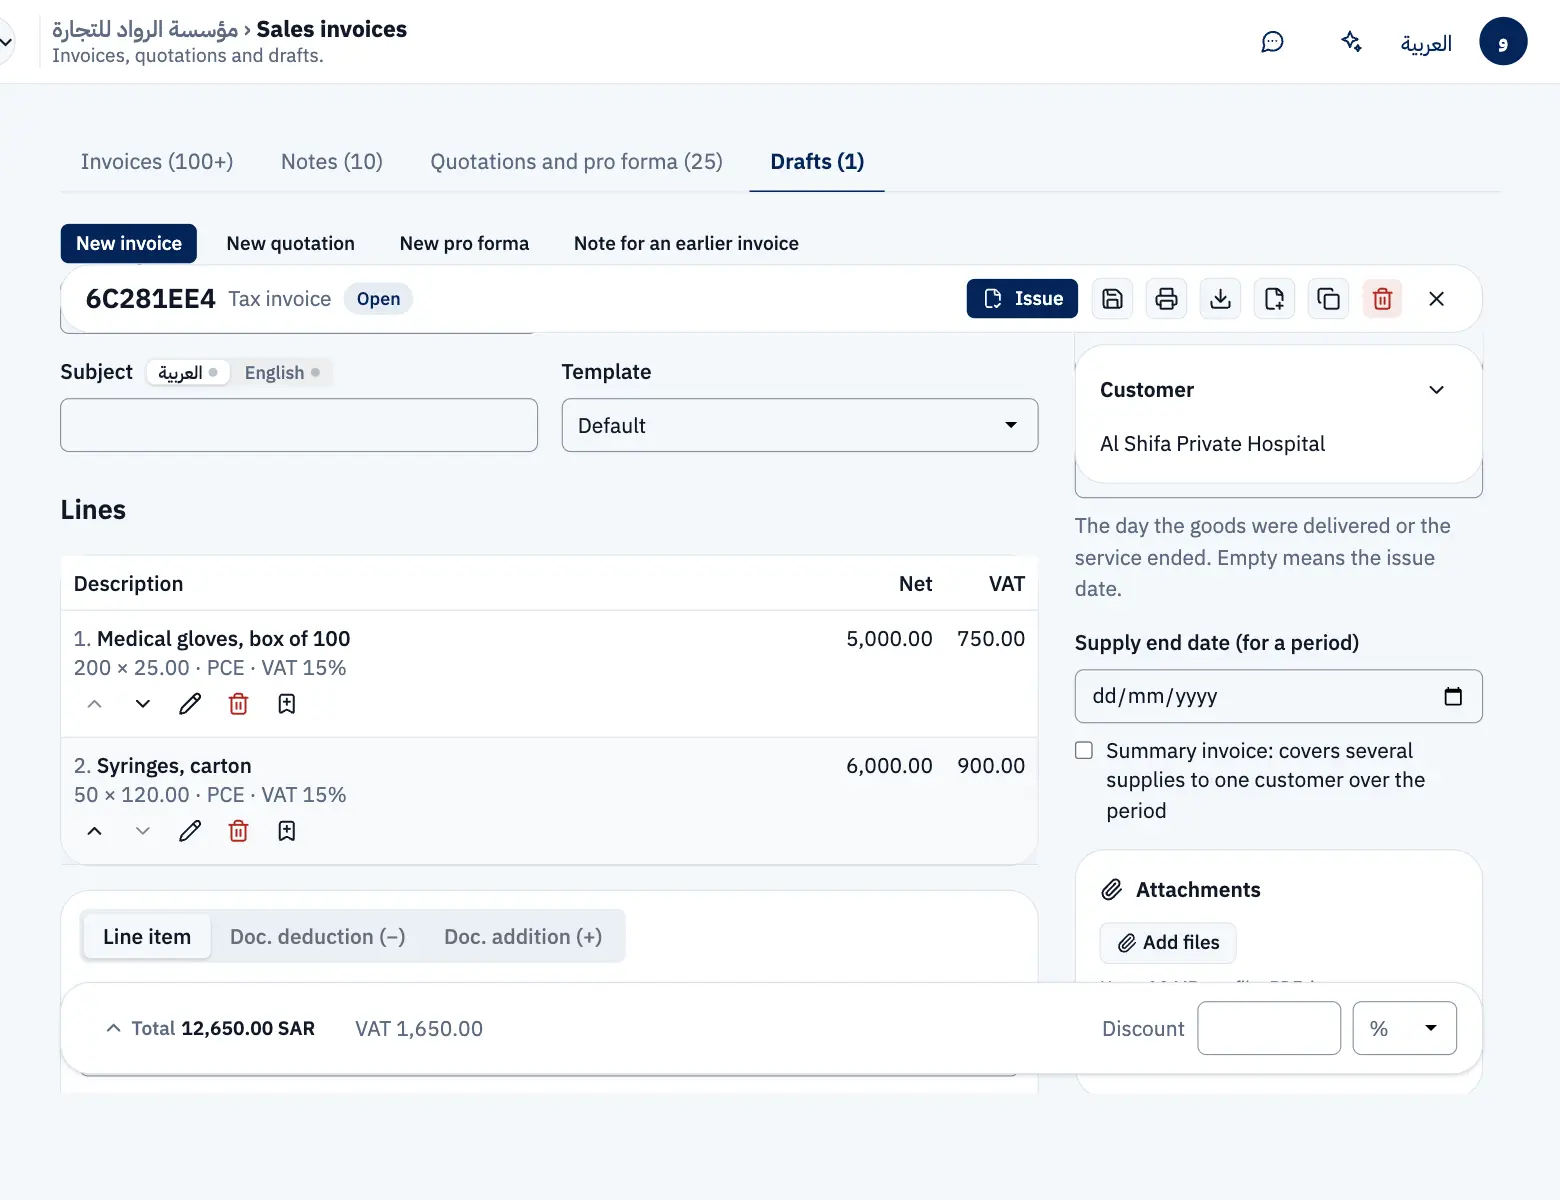Tick the Summary invoice checkbox
This screenshot has width=1560, height=1200.
tap(1084, 751)
